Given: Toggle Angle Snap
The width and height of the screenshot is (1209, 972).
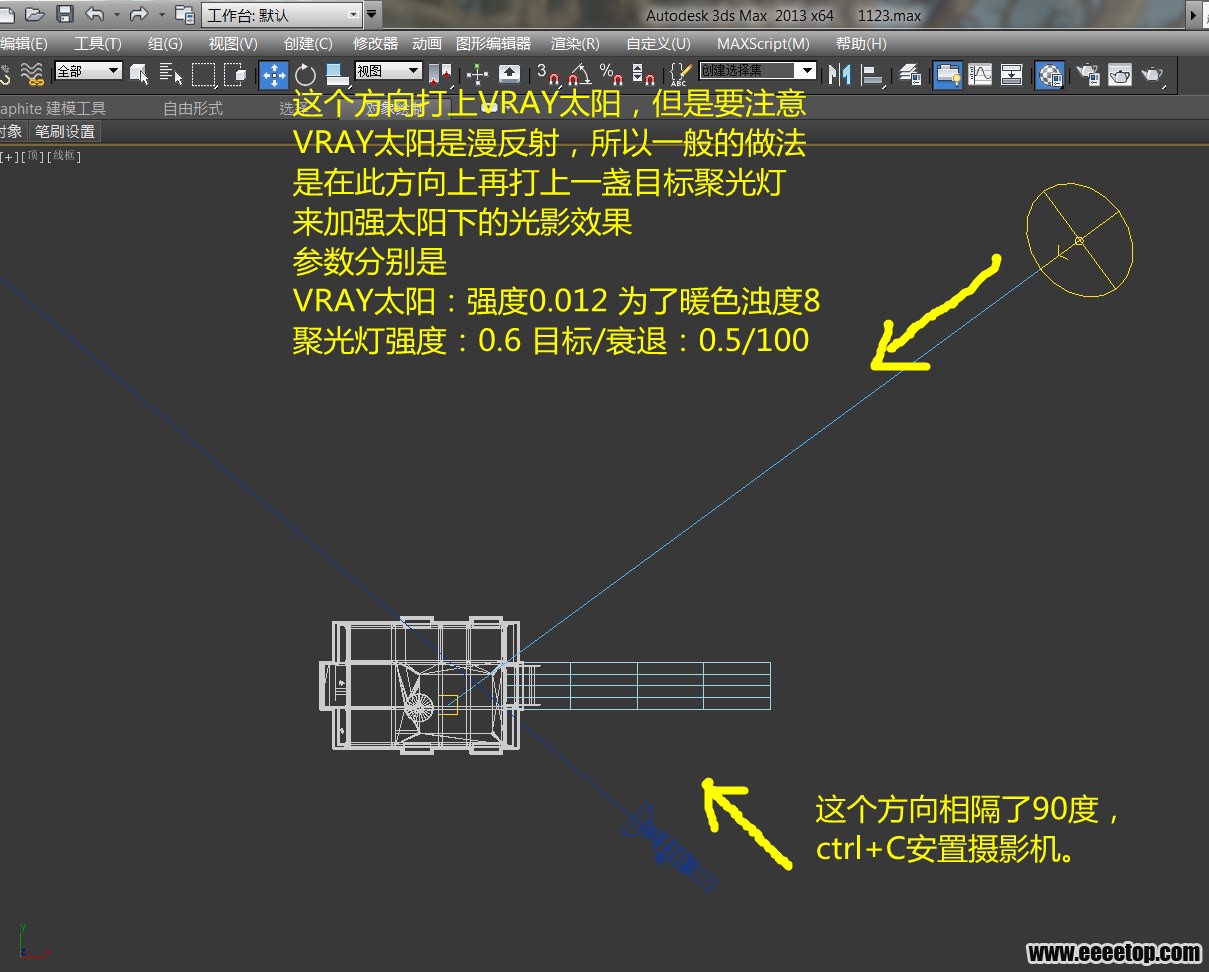Looking at the screenshot, I should [579, 74].
